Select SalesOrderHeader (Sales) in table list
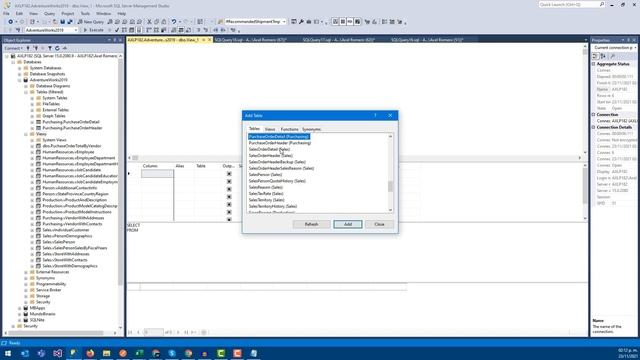The height and width of the screenshot is (360, 640). (x=271, y=156)
